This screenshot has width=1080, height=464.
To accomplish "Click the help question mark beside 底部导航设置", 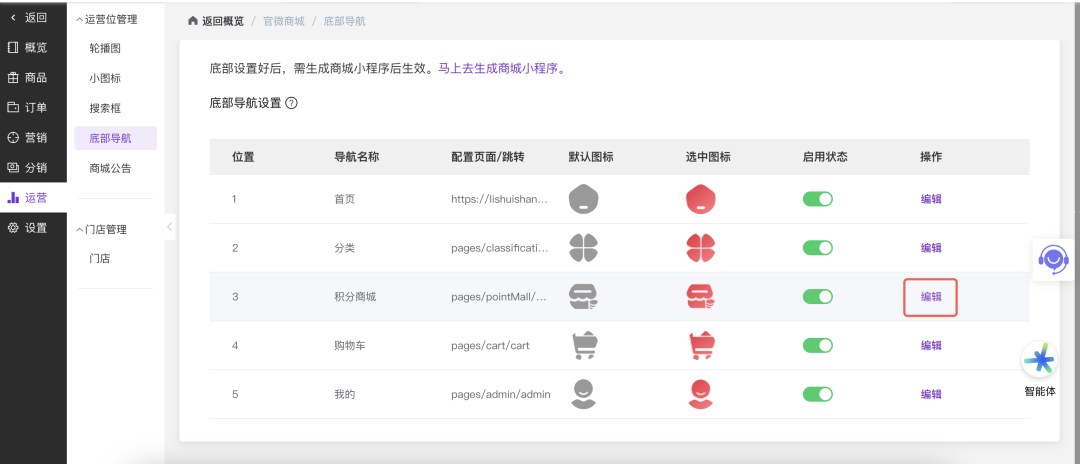I will click(292, 103).
